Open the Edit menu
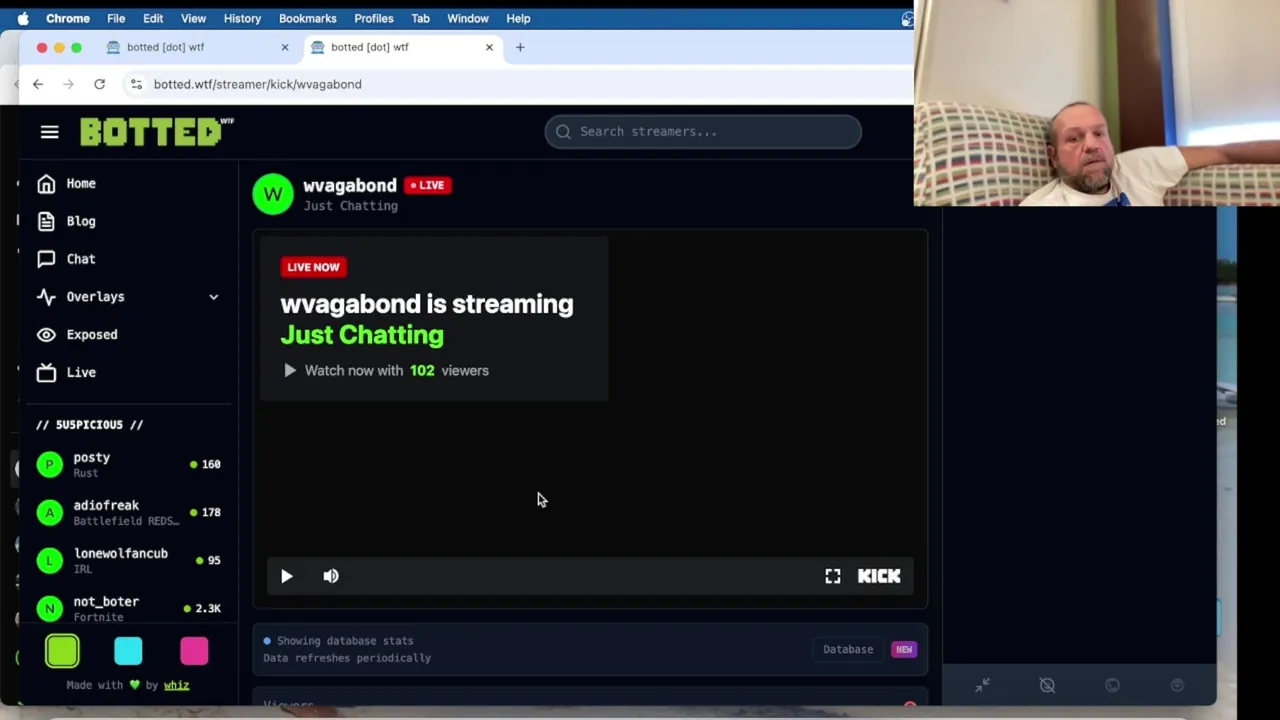Viewport: 1280px width, 720px height. (x=153, y=18)
